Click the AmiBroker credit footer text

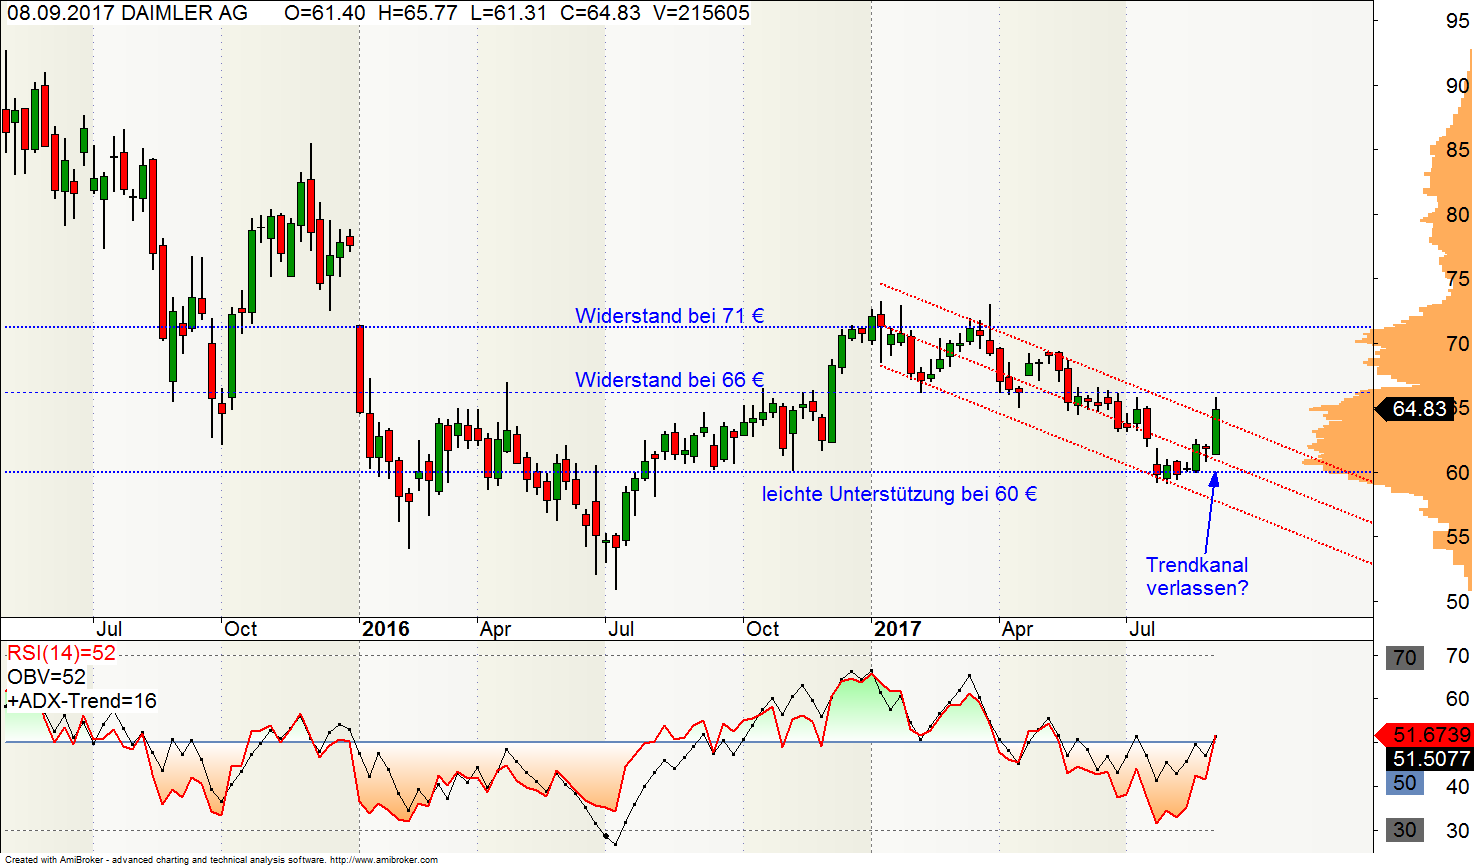221,860
